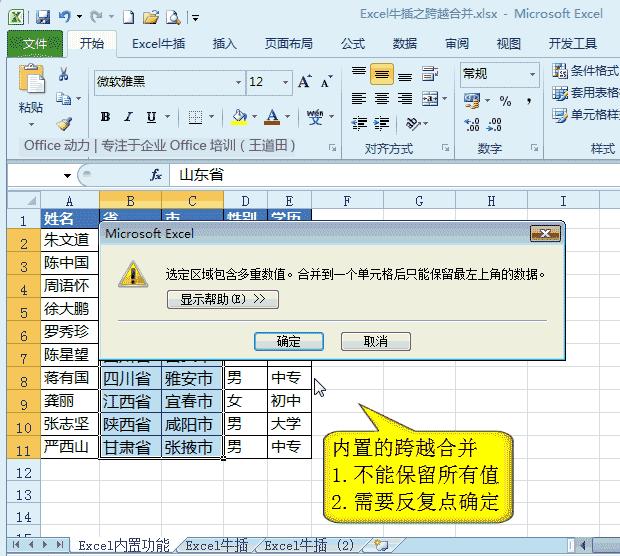620x556 pixels.
Task: Expand the Name Box dropdown arrow
Action: pyautogui.click(x=67, y=175)
